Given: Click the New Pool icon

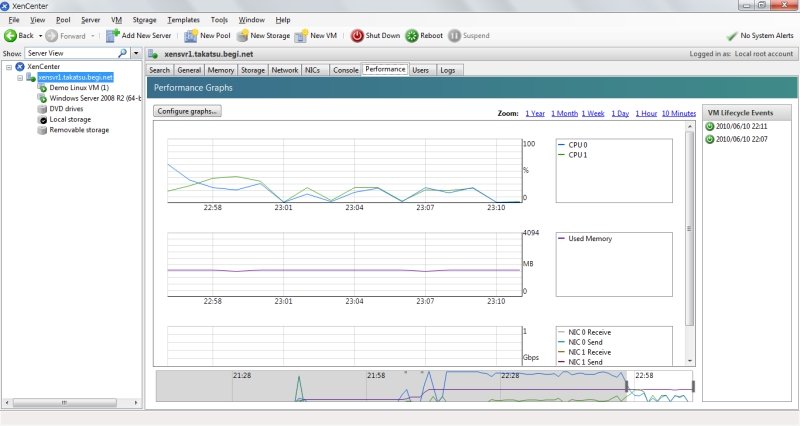Looking at the screenshot, I should (x=191, y=36).
